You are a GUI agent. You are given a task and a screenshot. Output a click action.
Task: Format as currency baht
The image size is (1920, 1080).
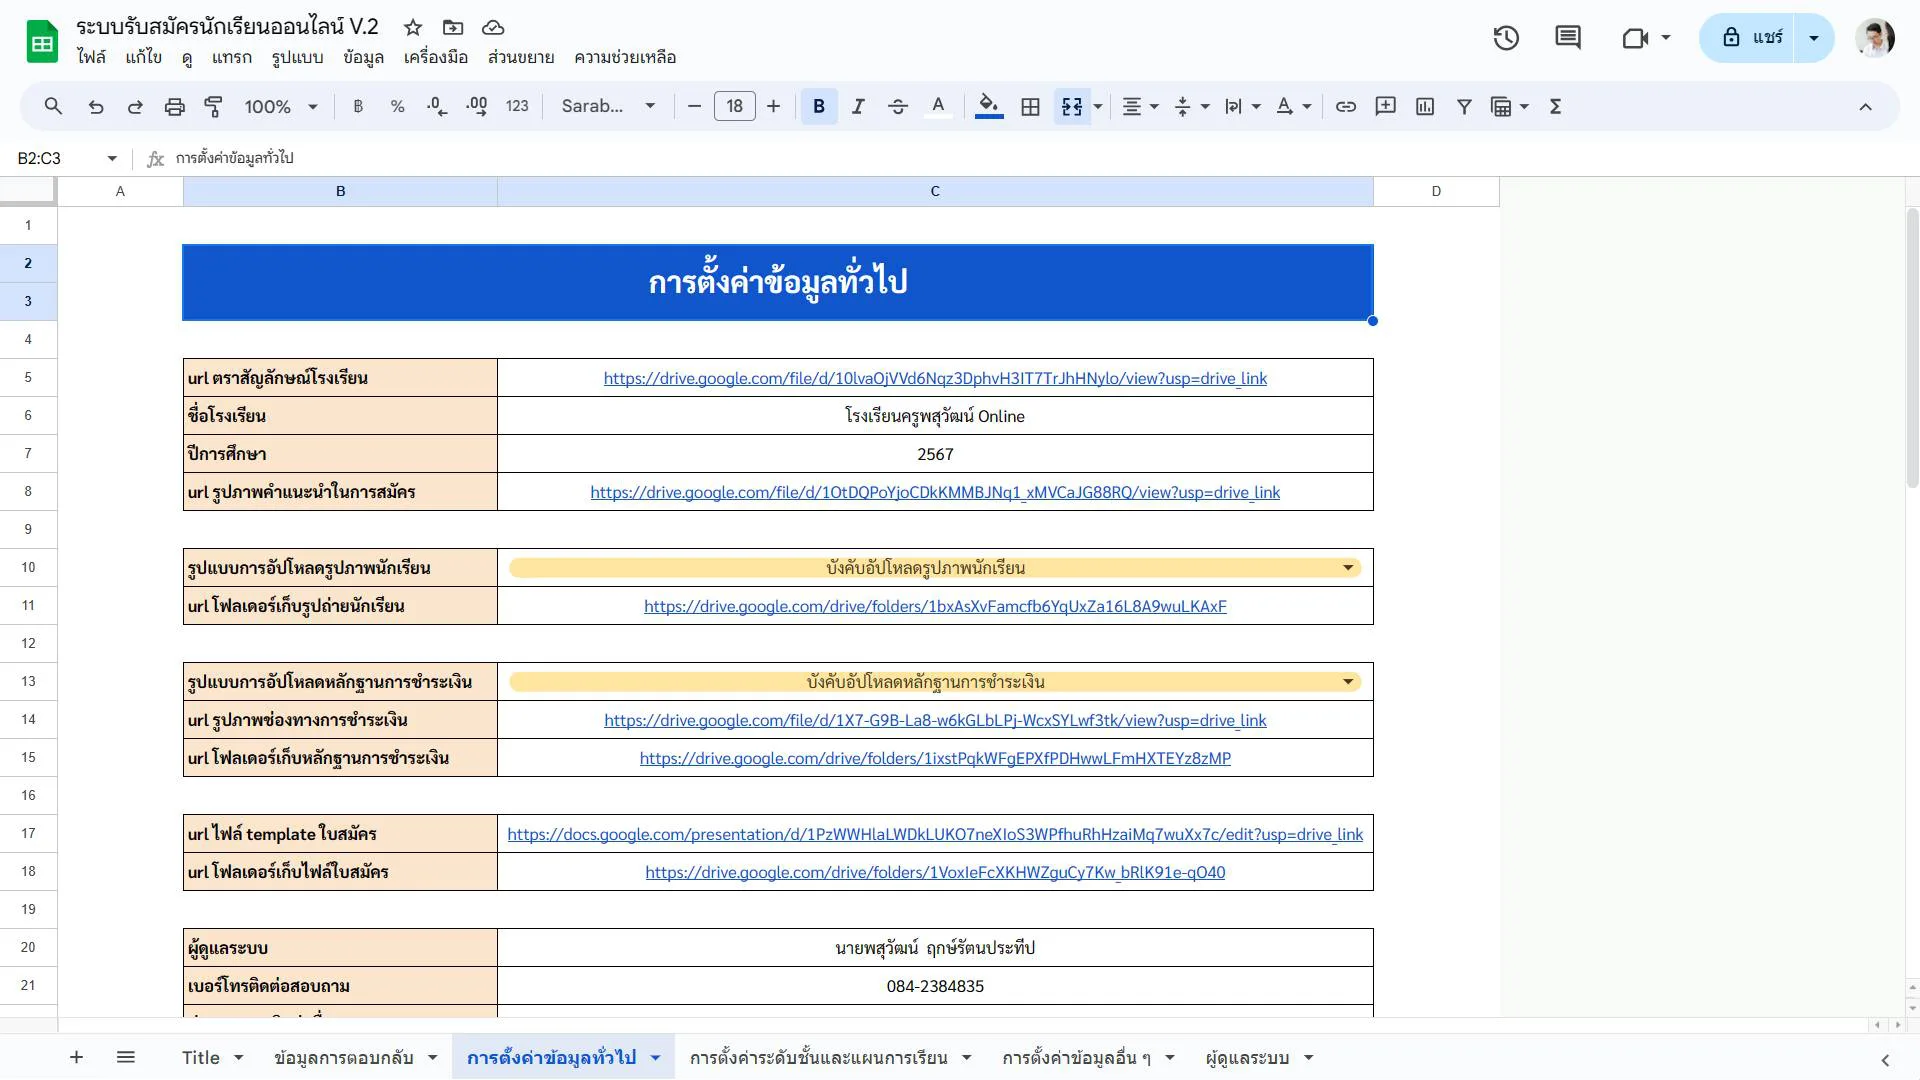click(x=358, y=106)
